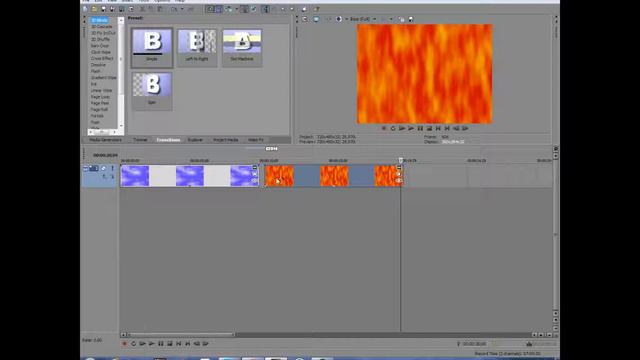Screen dimensions: 640x360
Task: Click the red Record button below the timeline
Action: 124,344
